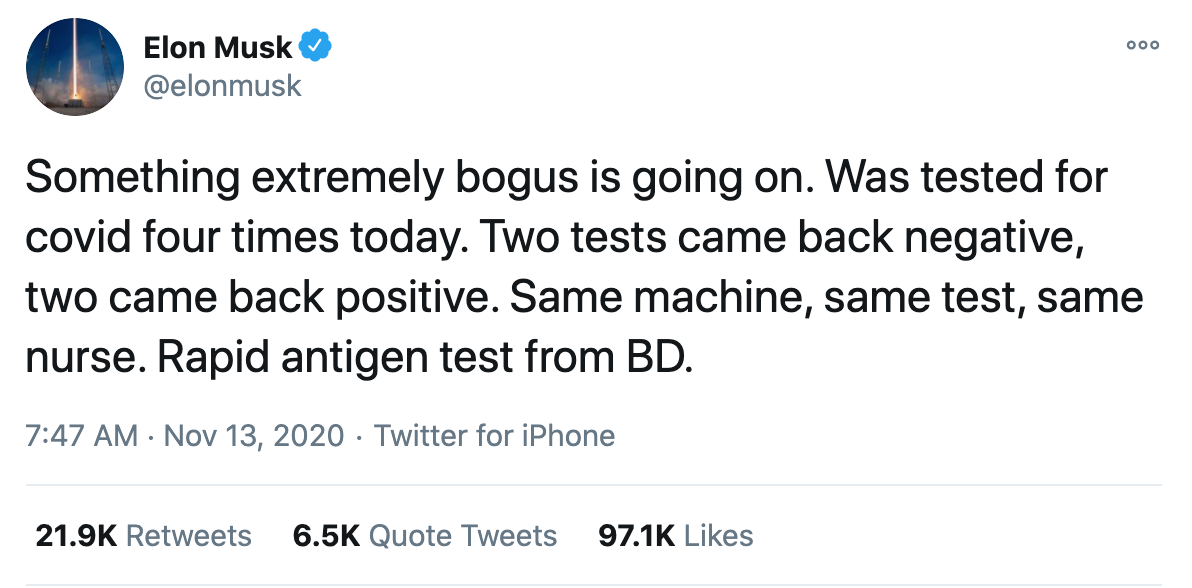Click the 6.5K quote count number
The image size is (1192, 588).
(326, 535)
